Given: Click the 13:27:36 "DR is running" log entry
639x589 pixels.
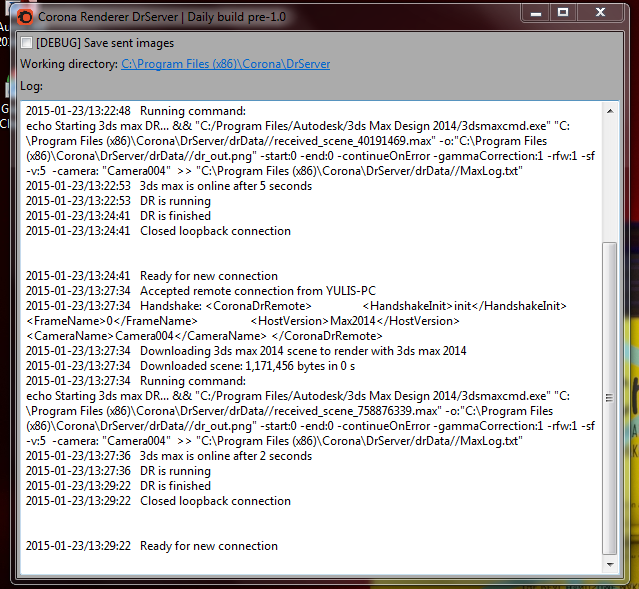Looking at the screenshot, I should point(118,471).
